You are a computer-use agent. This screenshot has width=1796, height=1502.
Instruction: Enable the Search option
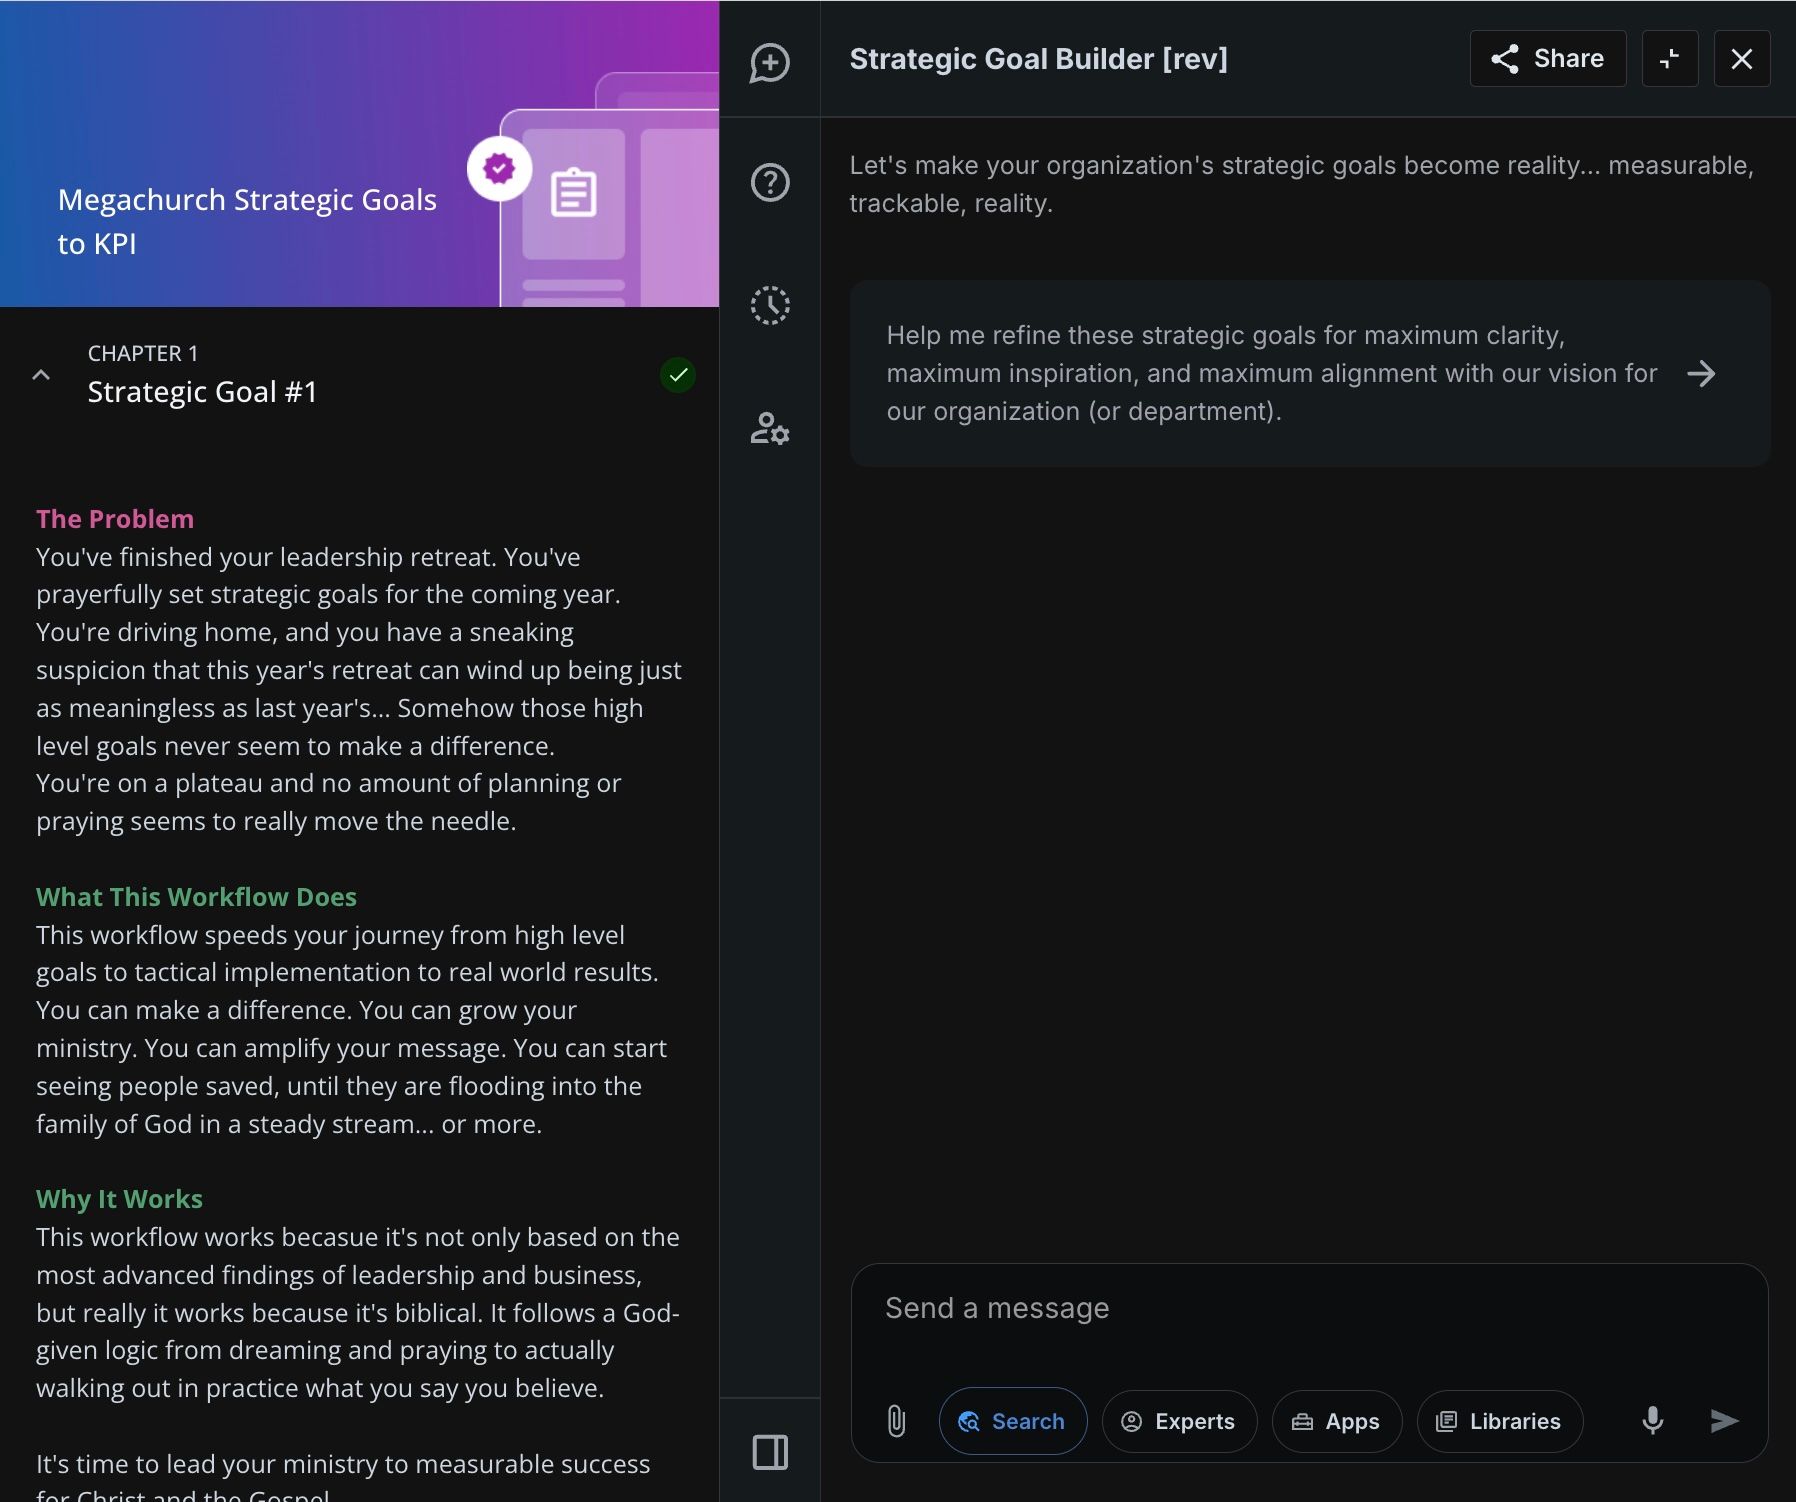click(1012, 1421)
